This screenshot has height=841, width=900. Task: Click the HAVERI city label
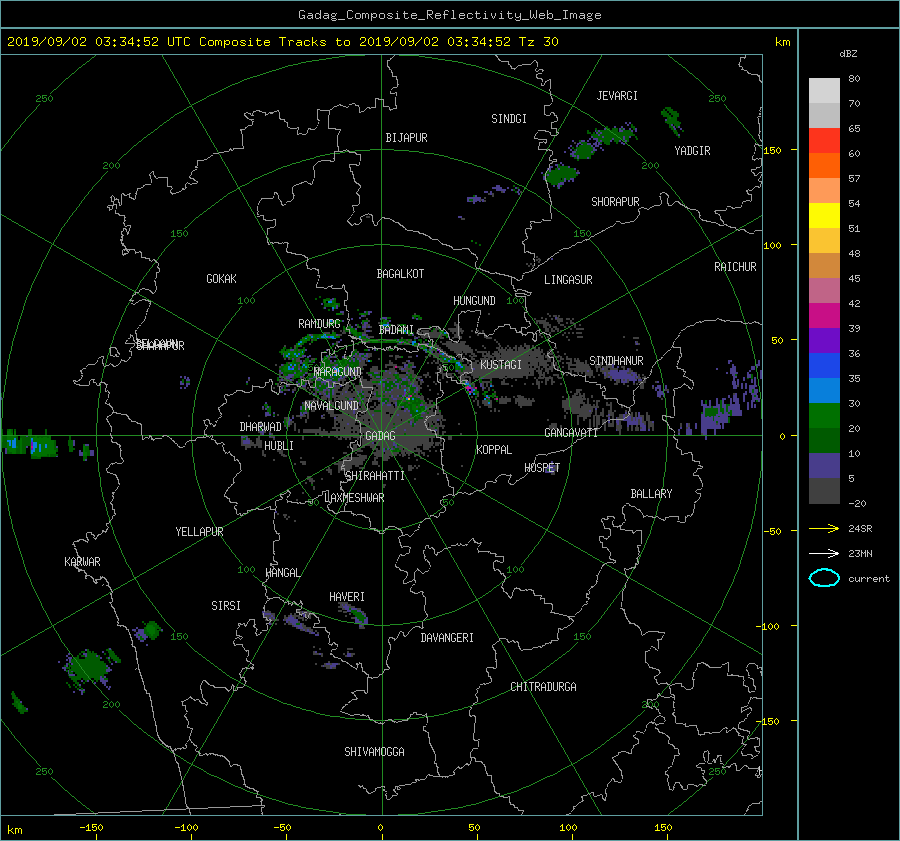coord(347,597)
